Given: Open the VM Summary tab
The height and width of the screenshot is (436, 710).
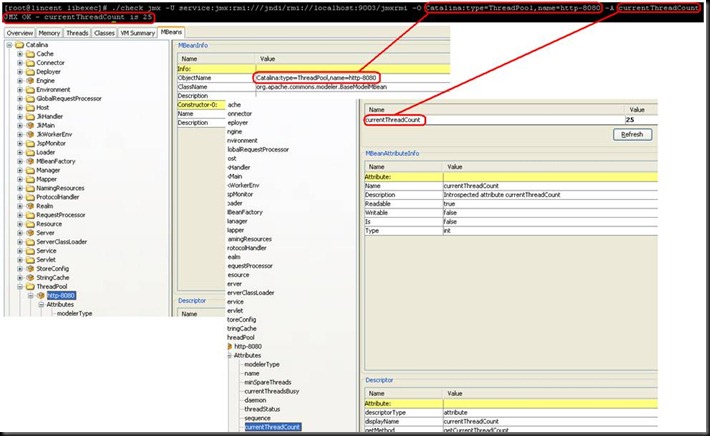Looking at the screenshot, I should point(136,33).
